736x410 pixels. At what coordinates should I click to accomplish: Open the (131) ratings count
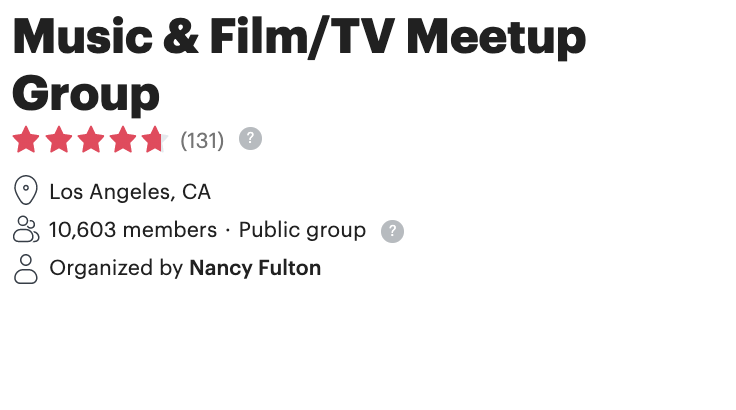[202, 140]
